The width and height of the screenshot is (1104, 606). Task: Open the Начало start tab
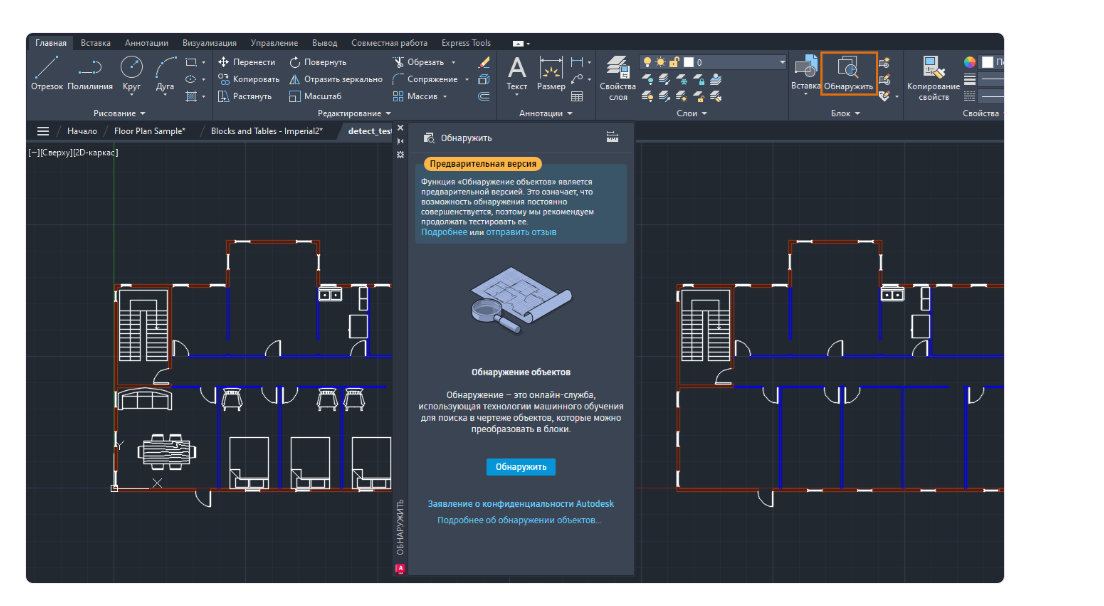82,131
